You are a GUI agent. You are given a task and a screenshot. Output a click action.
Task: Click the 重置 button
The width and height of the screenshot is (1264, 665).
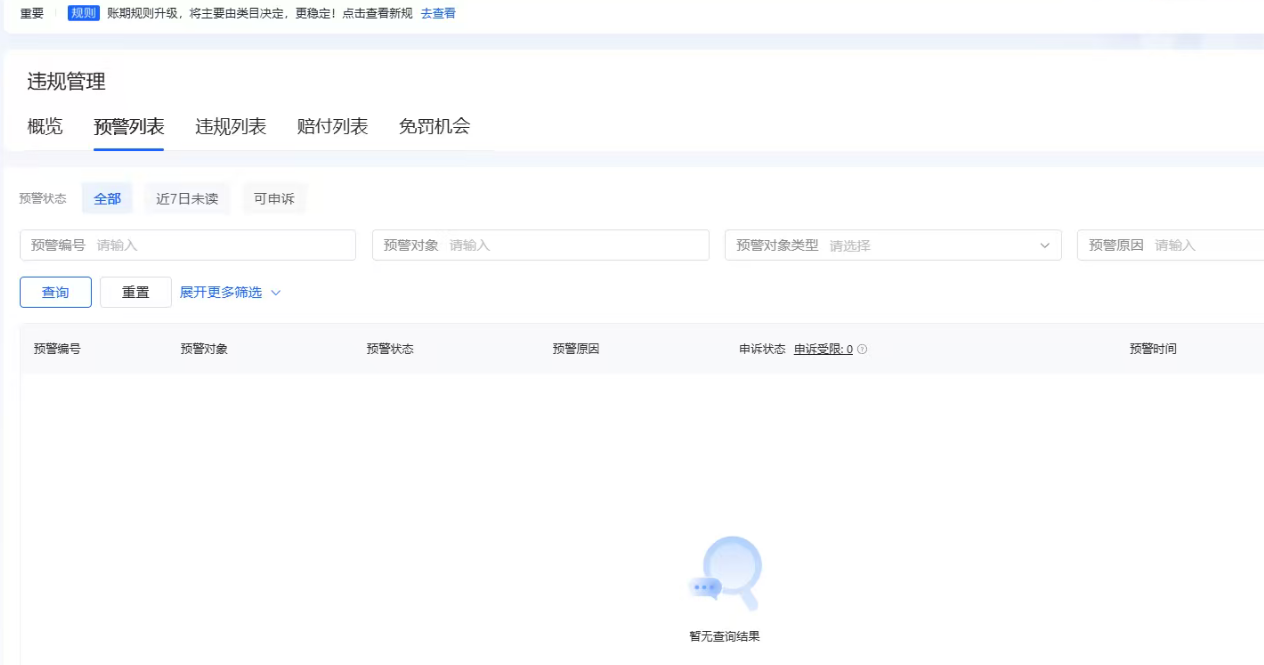[x=136, y=292]
